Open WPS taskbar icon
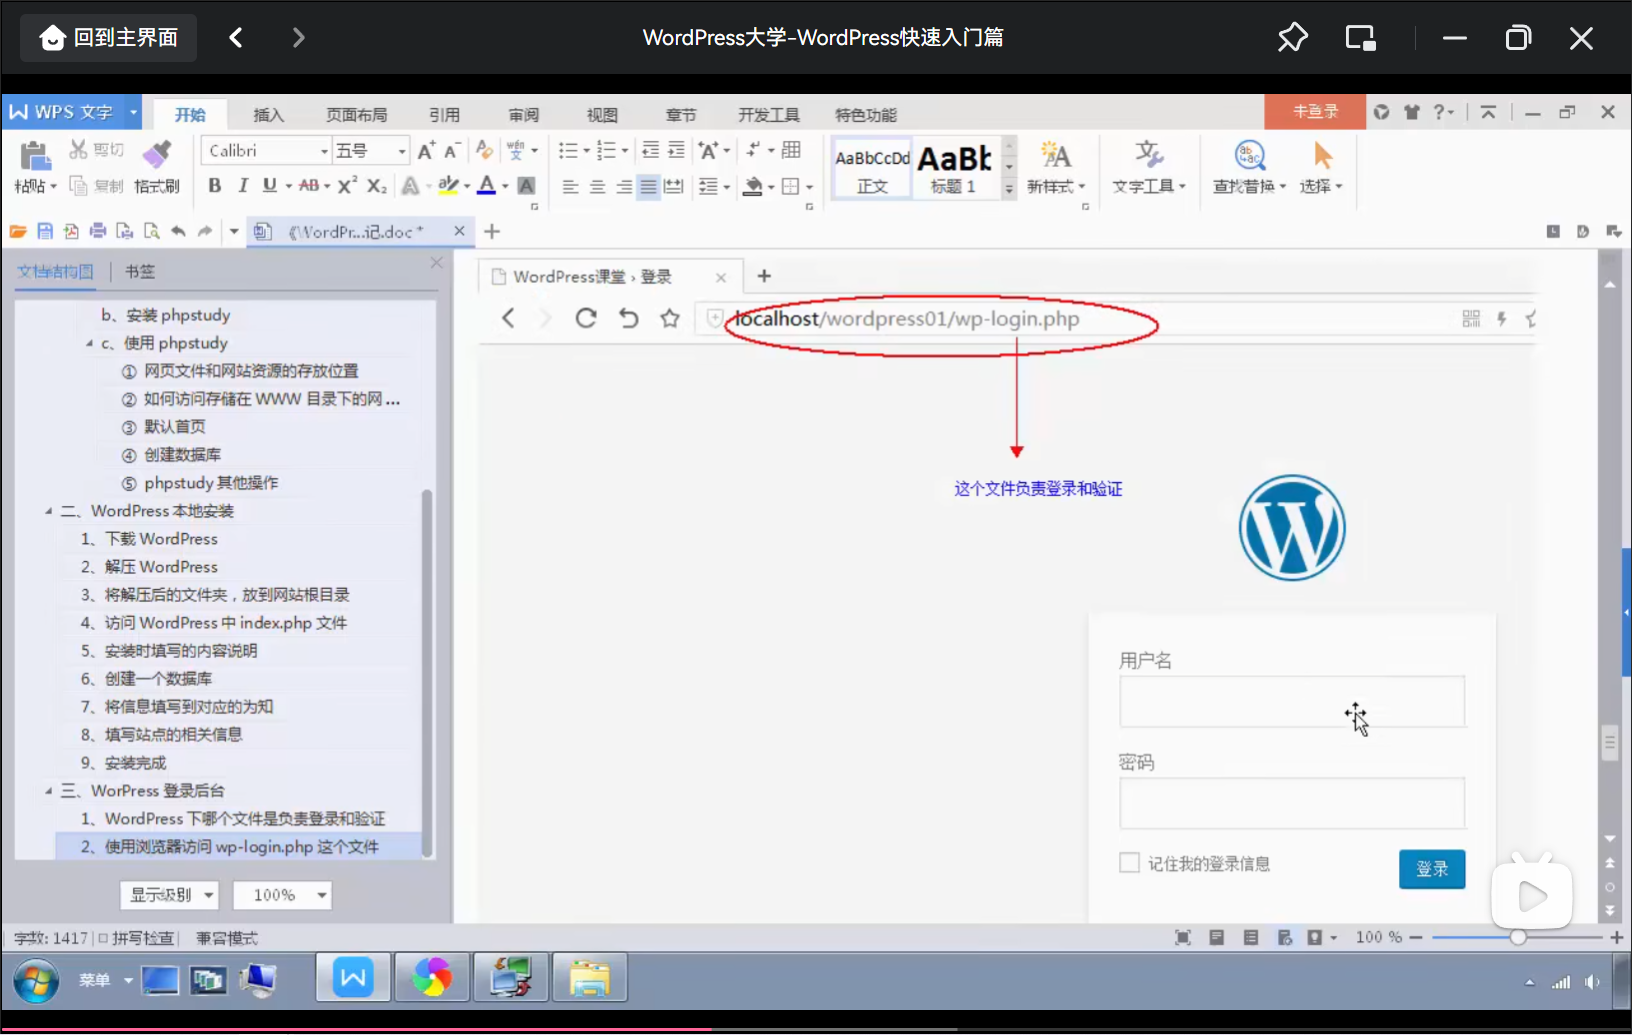Screen dimensions: 1632x1035 coord(353,977)
